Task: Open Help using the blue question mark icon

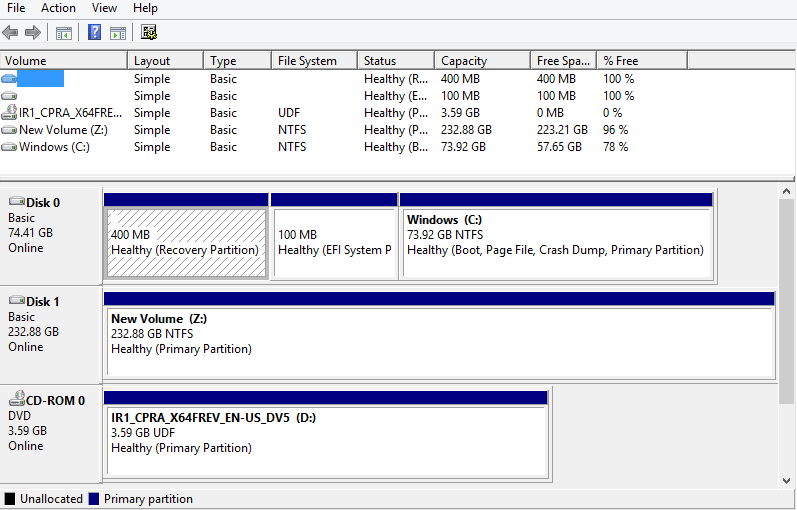Action: (x=94, y=33)
